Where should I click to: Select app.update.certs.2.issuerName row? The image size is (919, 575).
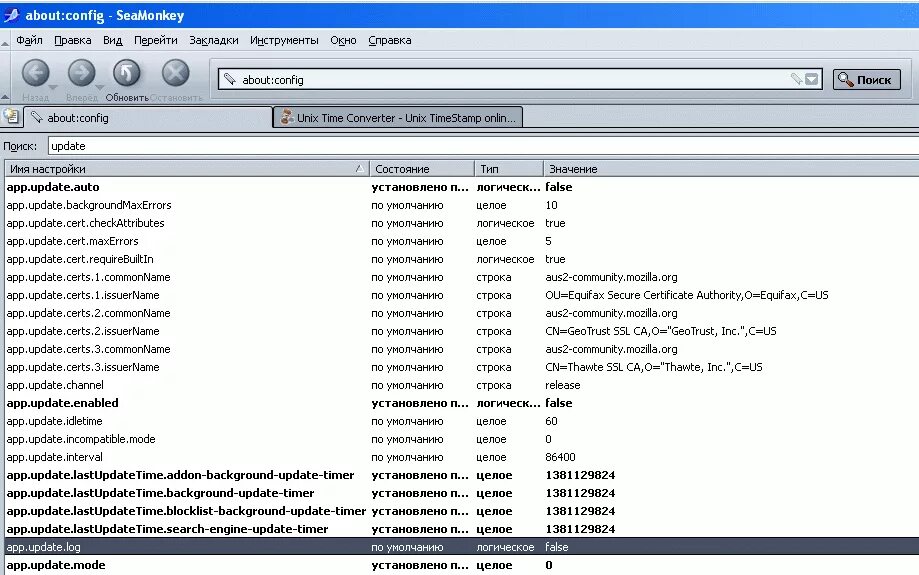[462, 331]
